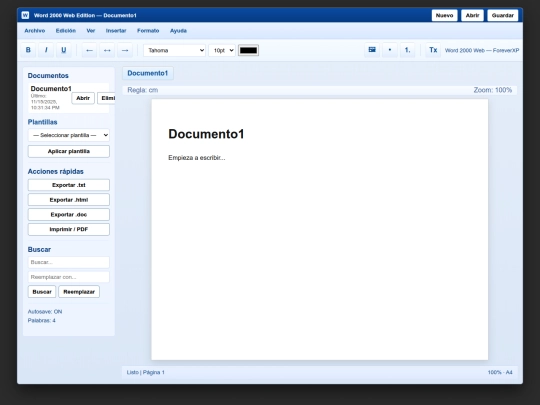Click the Word W logo in the title bar

[25, 15]
